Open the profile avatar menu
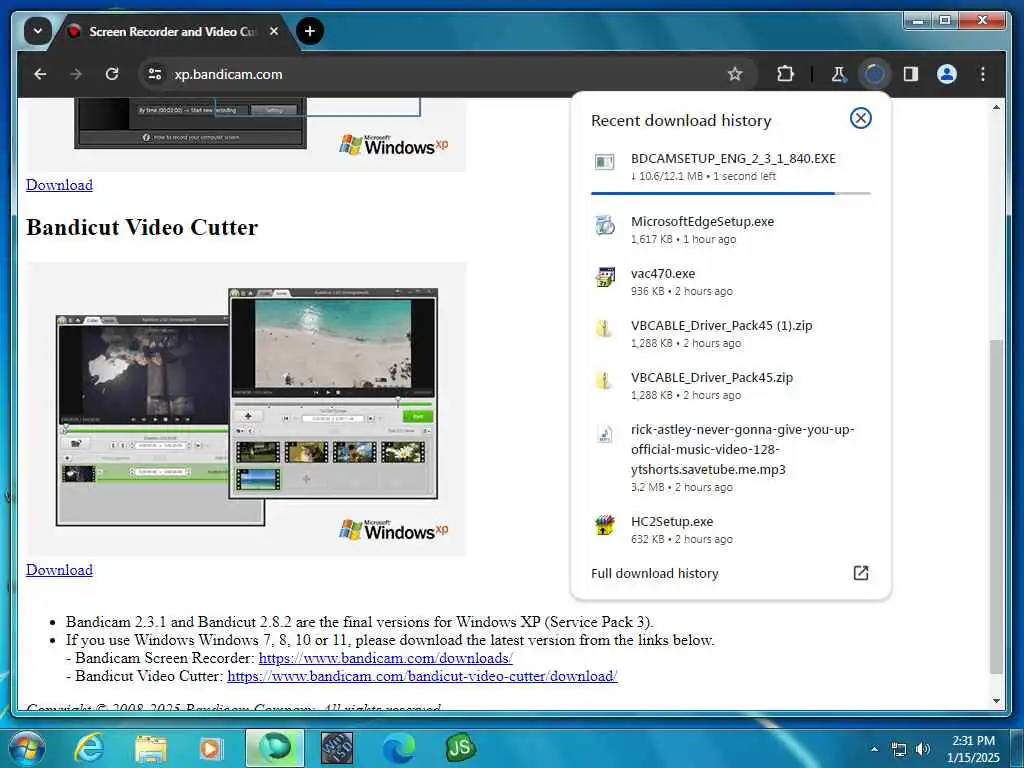Screen dimensions: 1024x768 (x=946, y=74)
